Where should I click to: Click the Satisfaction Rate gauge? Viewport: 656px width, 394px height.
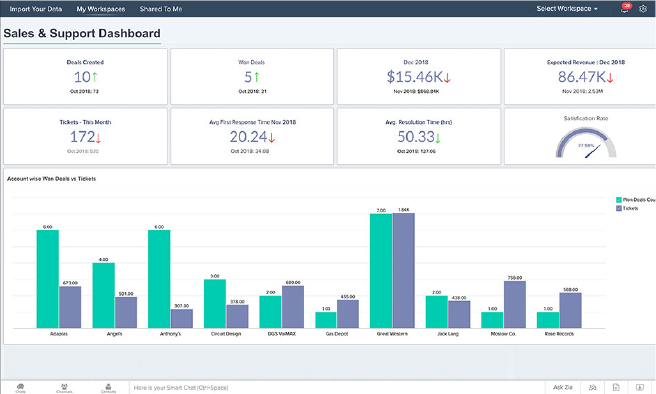pos(586,143)
